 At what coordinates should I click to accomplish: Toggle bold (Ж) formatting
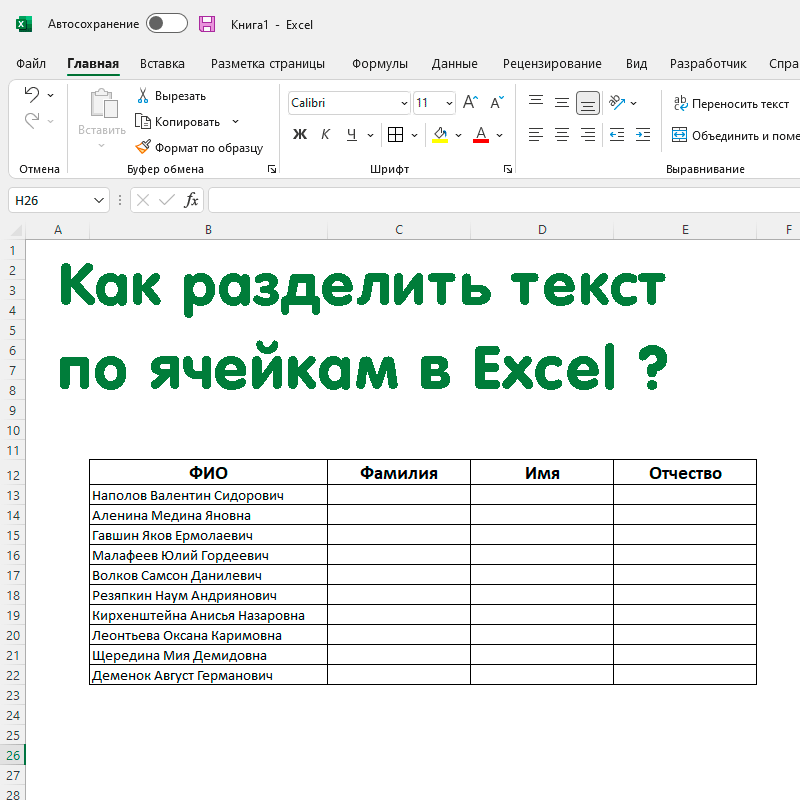[x=299, y=135]
